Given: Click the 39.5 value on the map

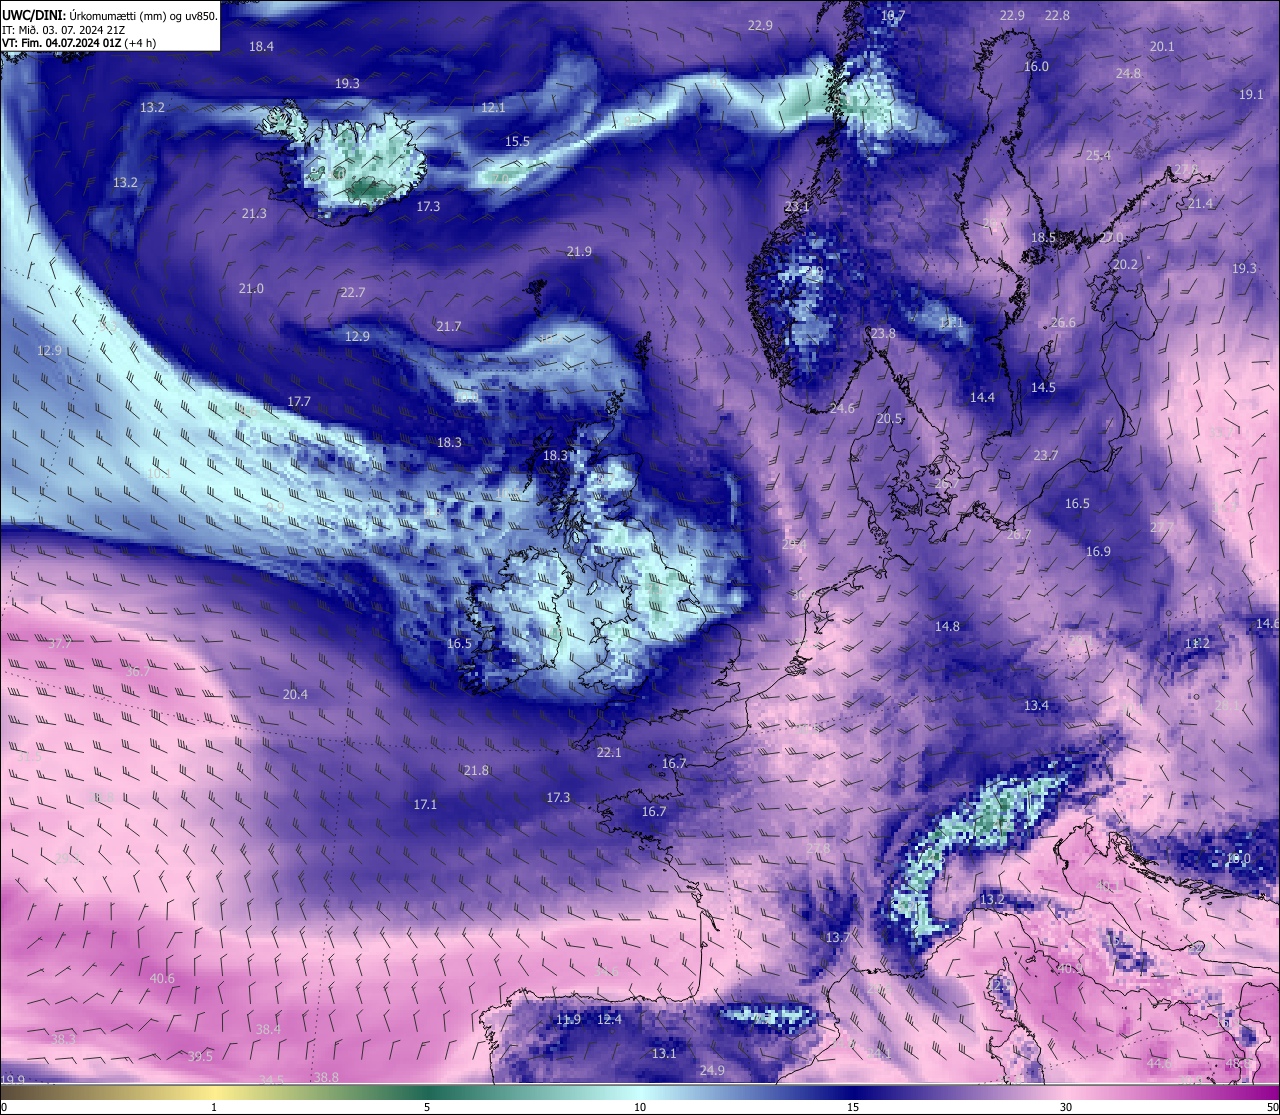Looking at the screenshot, I should pos(200,1056).
